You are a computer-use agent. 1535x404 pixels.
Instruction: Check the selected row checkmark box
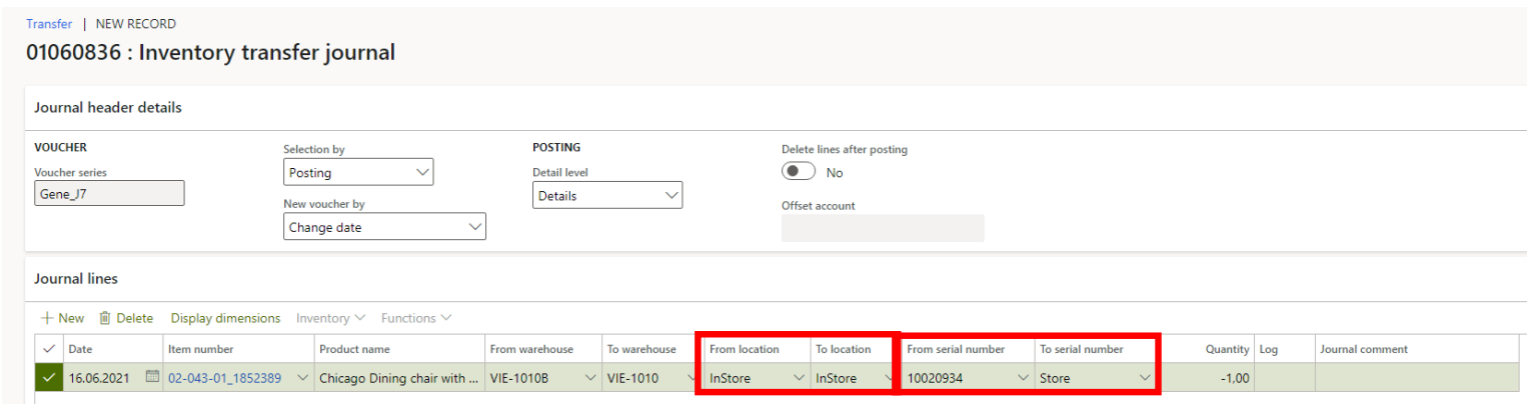[x=48, y=378]
